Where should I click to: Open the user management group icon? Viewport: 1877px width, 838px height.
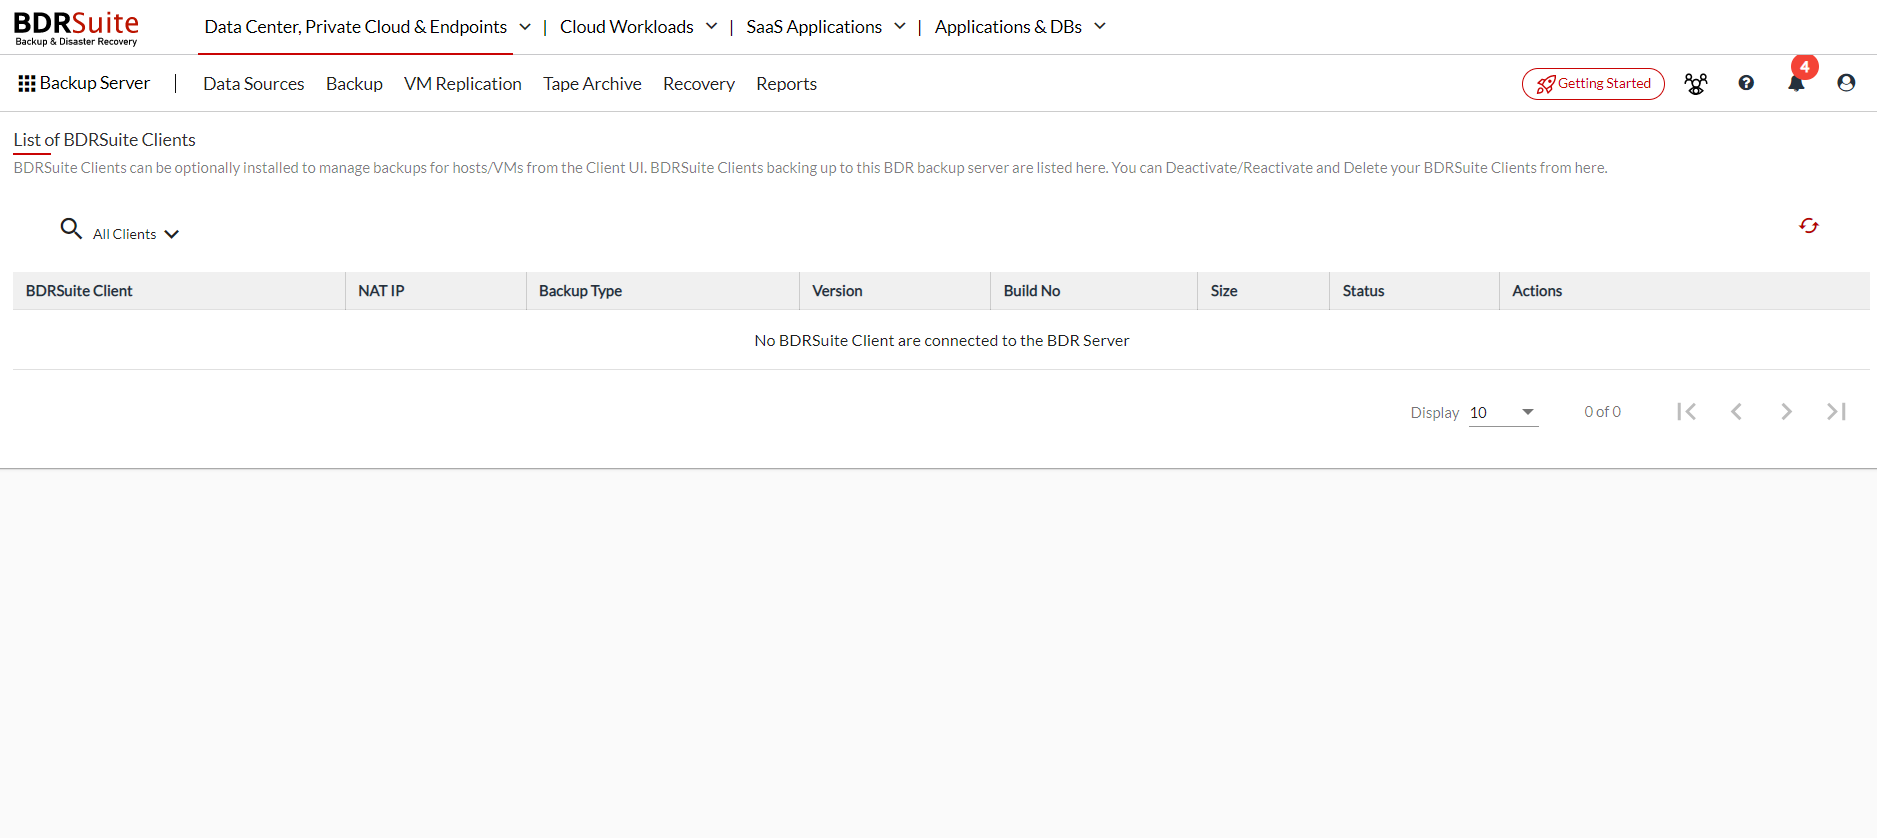click(x=1696, y=84)
